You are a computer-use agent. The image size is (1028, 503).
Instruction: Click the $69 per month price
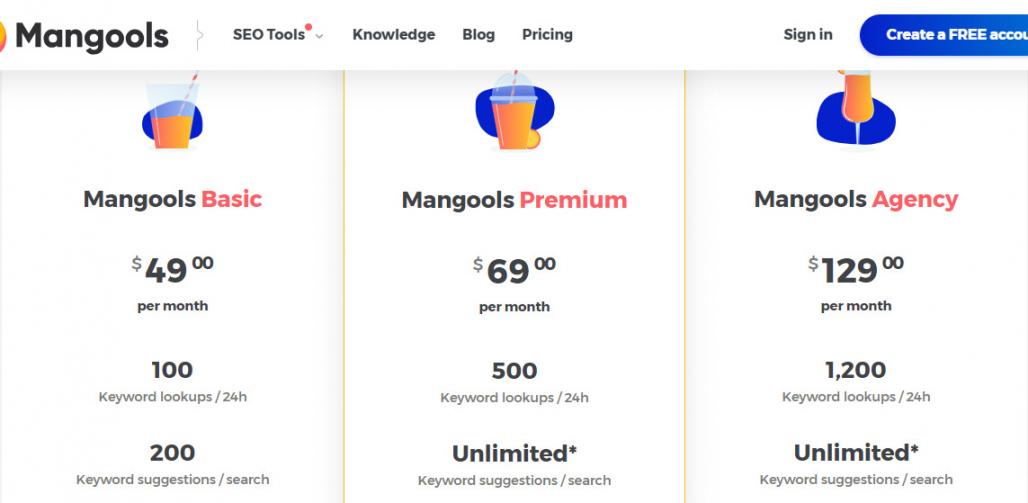click(514, 270)
